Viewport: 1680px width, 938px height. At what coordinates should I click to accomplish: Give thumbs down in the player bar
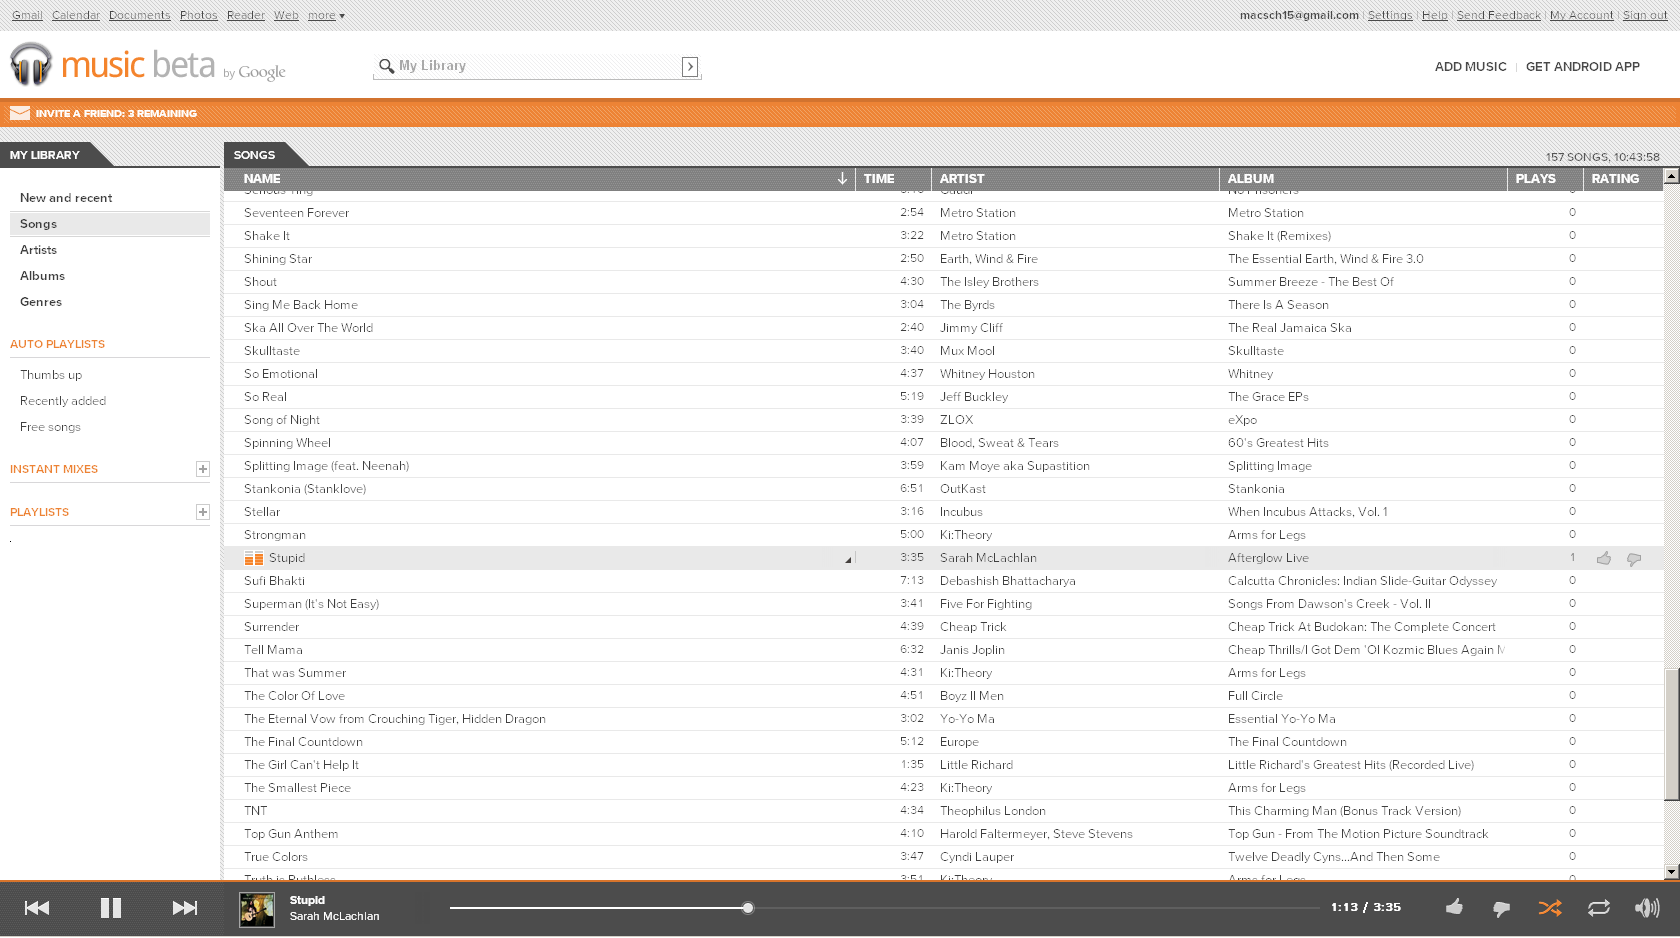pyautogui.click(x=1501, y=908)
